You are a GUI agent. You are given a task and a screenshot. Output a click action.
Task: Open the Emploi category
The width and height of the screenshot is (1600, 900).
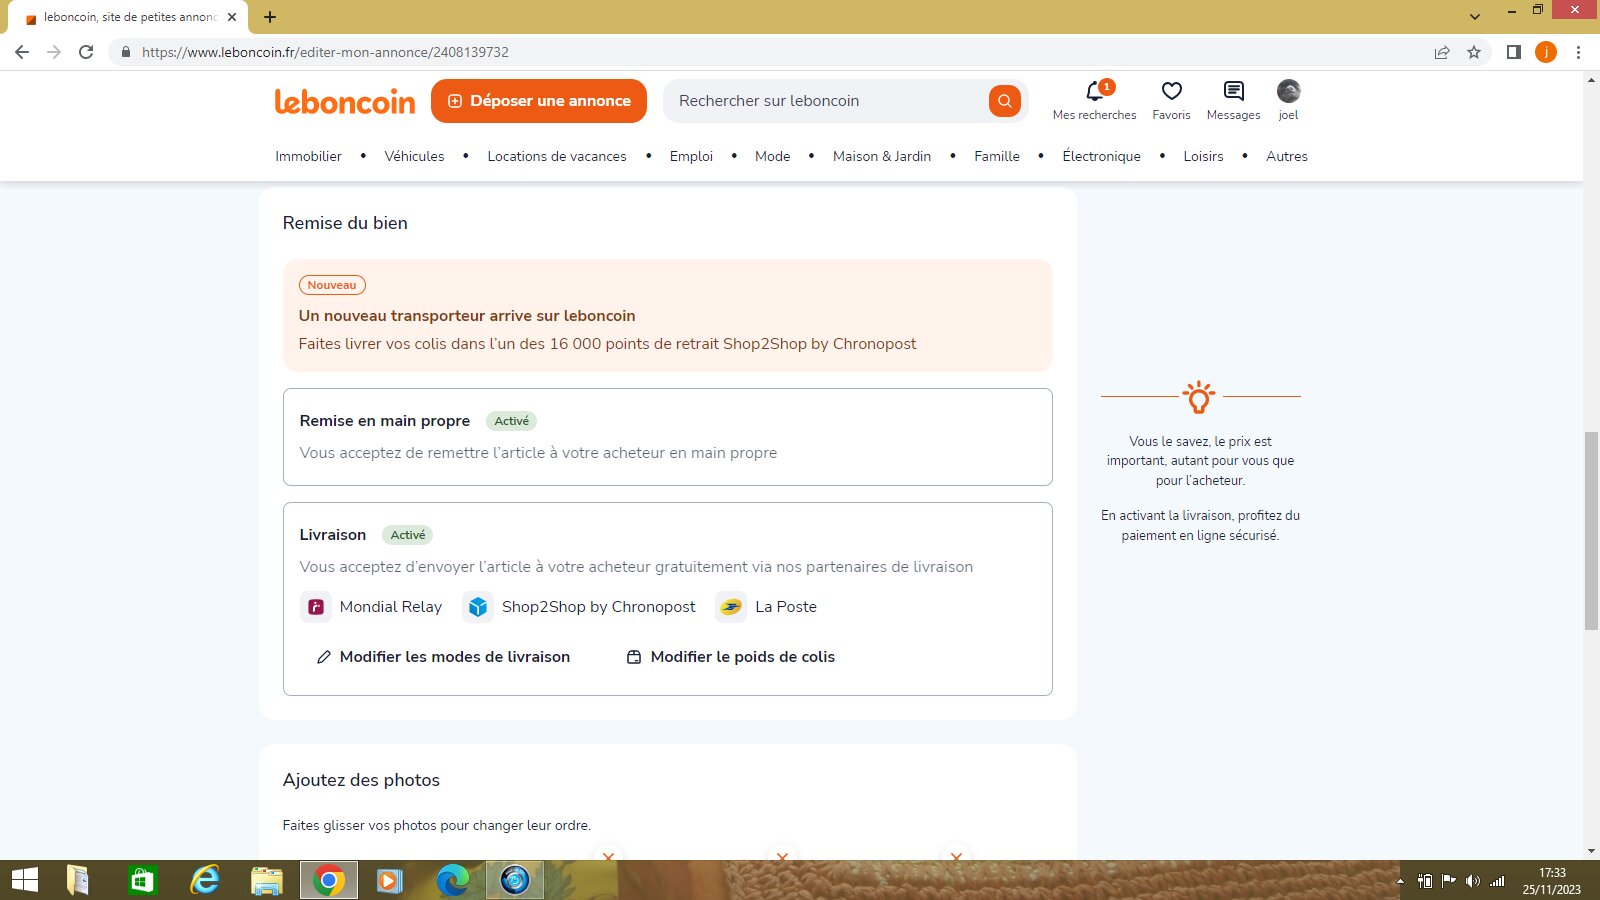(x=691, y=156)
